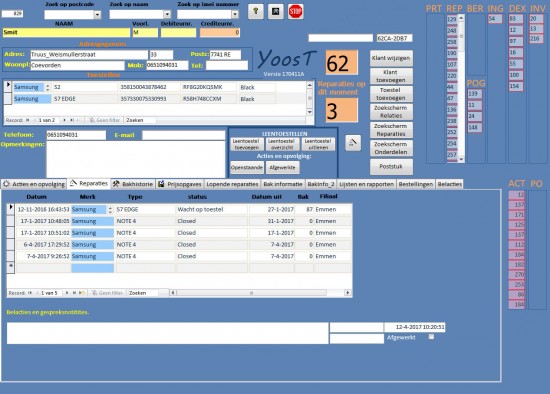Click the horizontal scrollbar of repairs table
Screen dimensions: 550x394
(x=251, y=293)
